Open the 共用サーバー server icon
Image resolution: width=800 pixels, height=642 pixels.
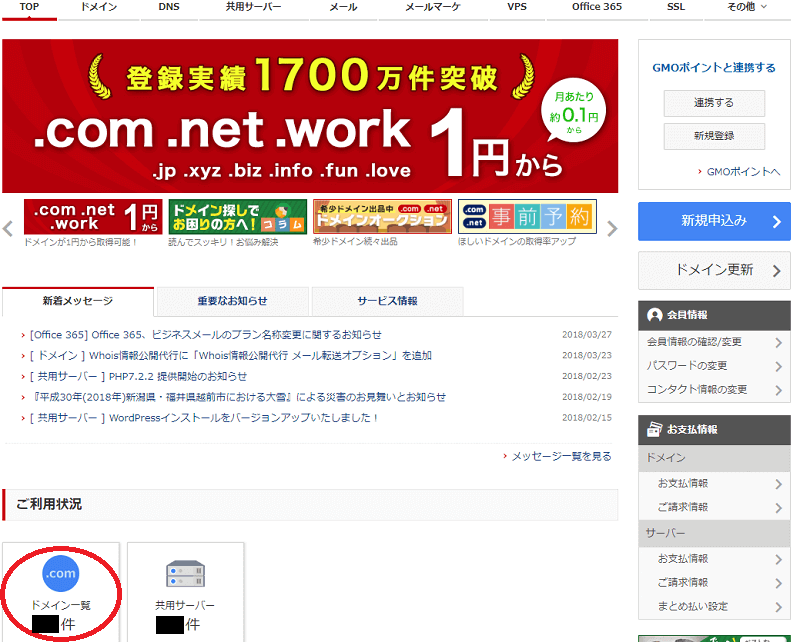coord(185,574)
